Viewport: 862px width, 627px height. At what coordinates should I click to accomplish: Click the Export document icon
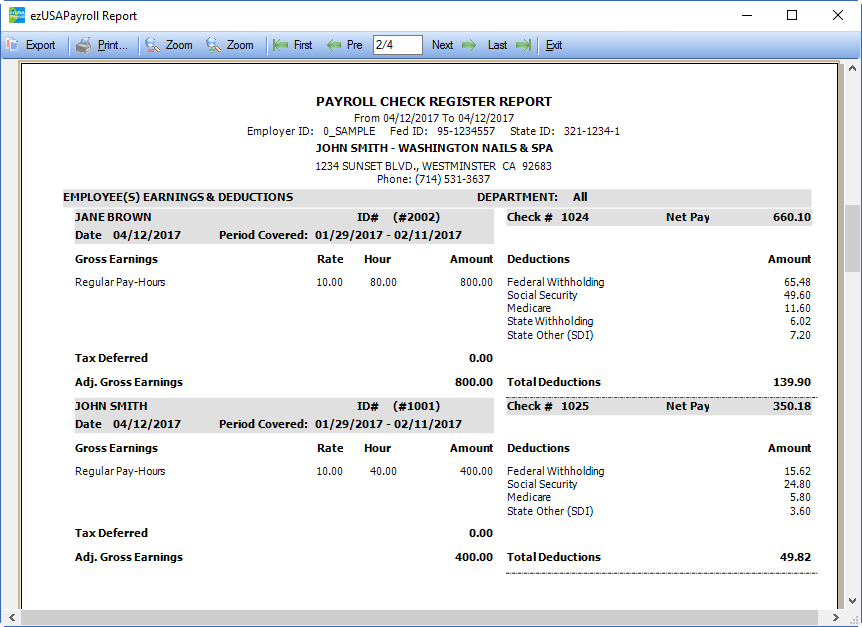tap(12, 45)
